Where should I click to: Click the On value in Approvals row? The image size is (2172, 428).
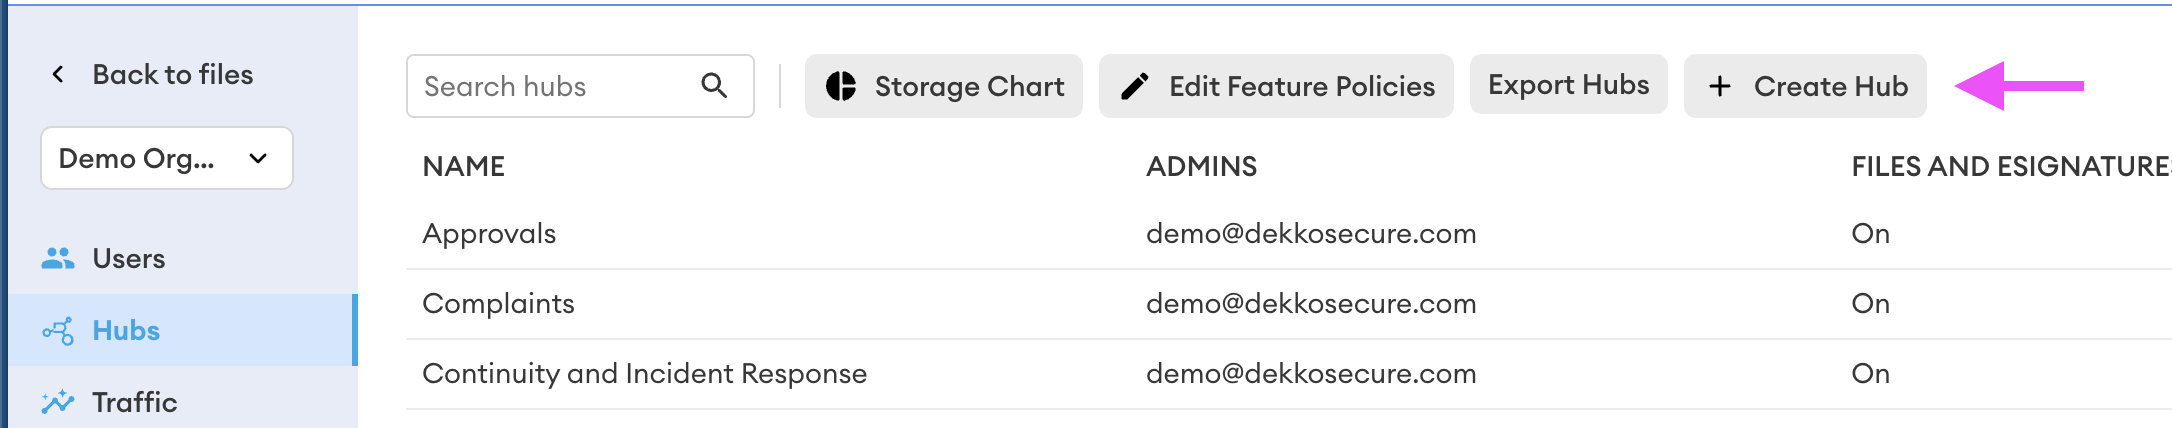point(1871,233)
